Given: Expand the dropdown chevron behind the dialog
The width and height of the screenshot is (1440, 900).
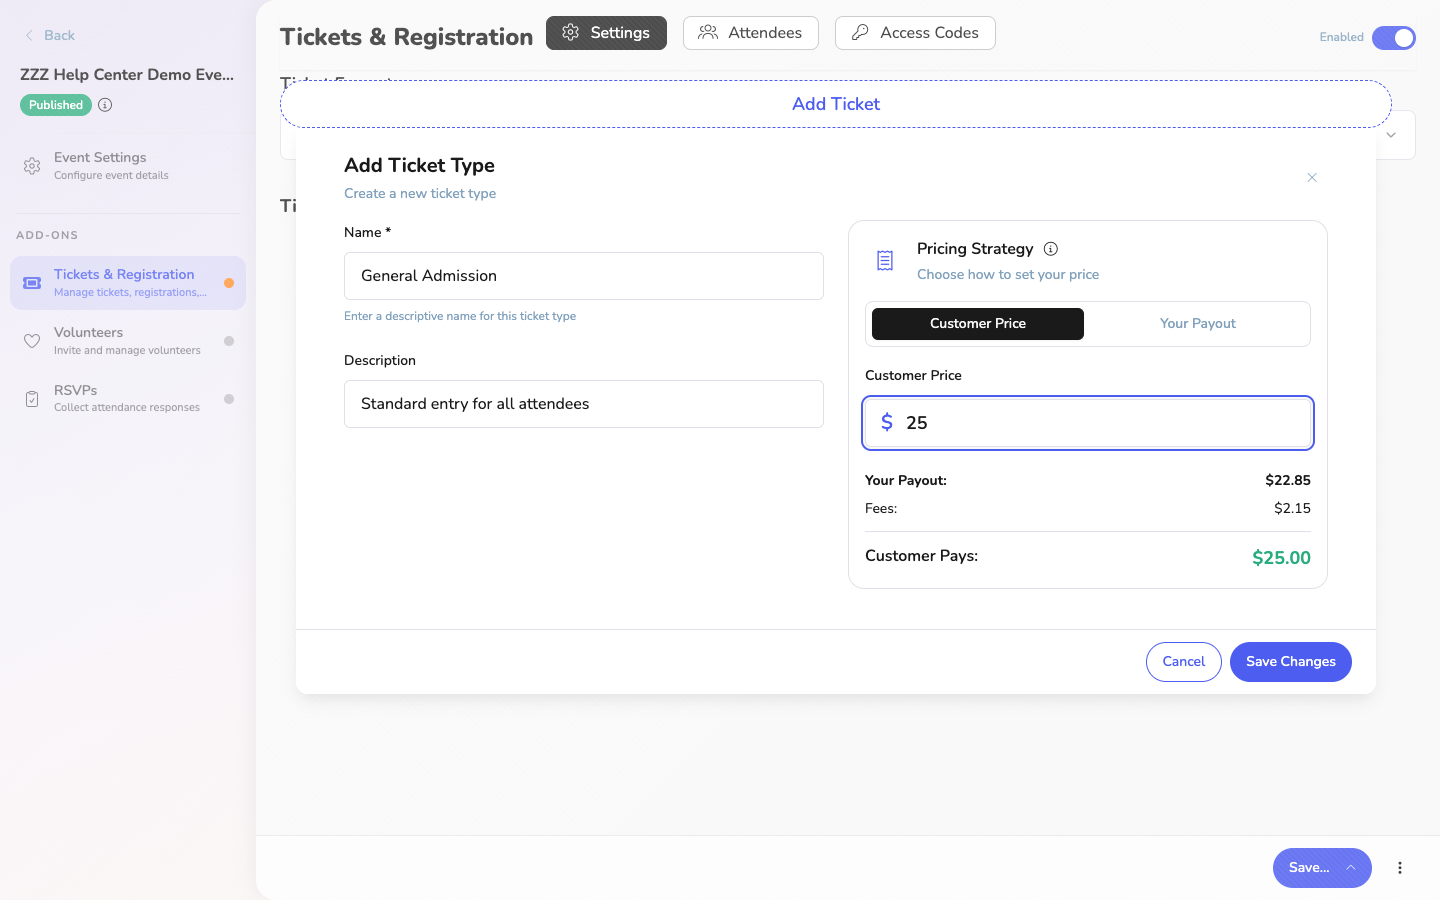Looking at the screenshot, I should [x=1391, y=135].
